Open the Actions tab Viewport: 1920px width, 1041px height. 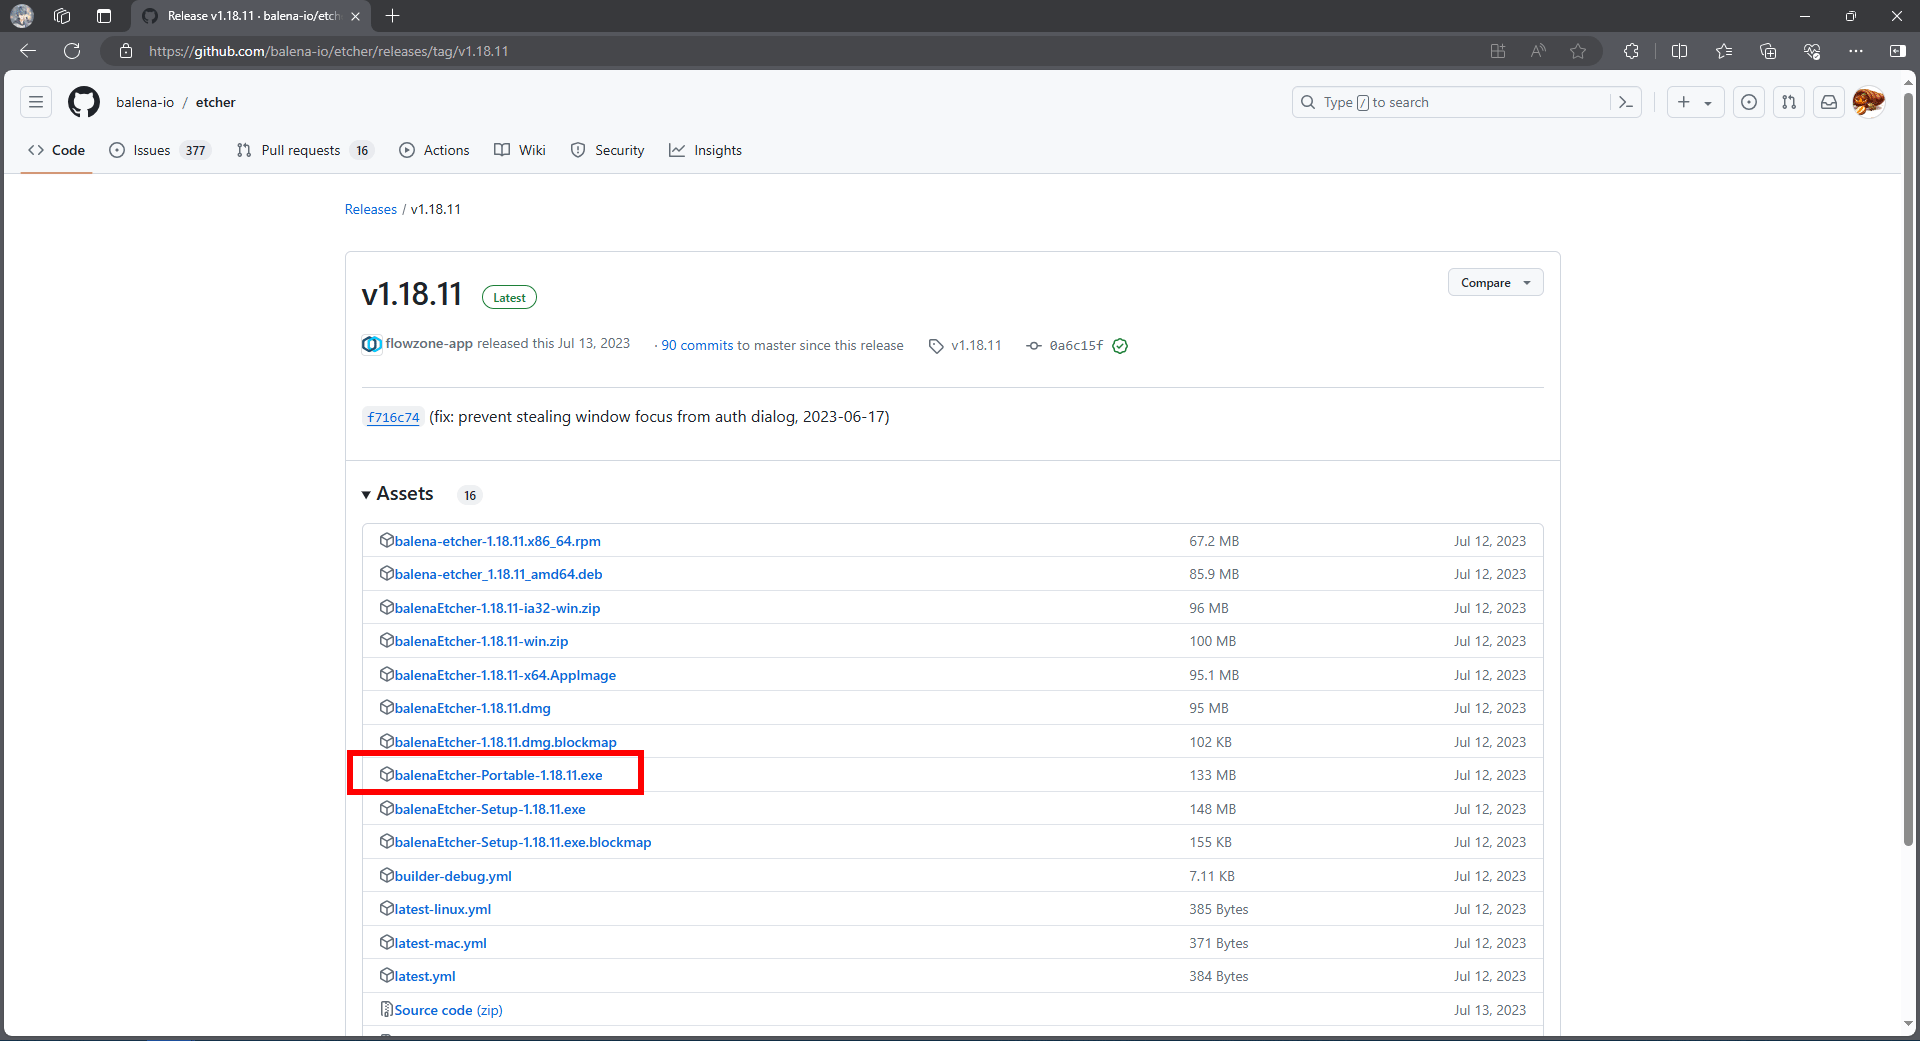point(434,150)
